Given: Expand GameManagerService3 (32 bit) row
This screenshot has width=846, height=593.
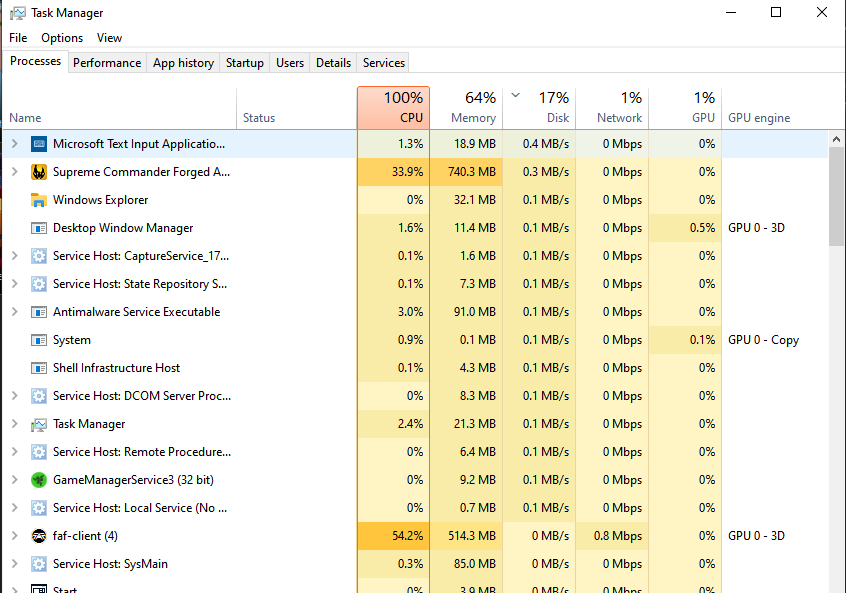Looking at the screenshot, I should (x=15, y=480).
